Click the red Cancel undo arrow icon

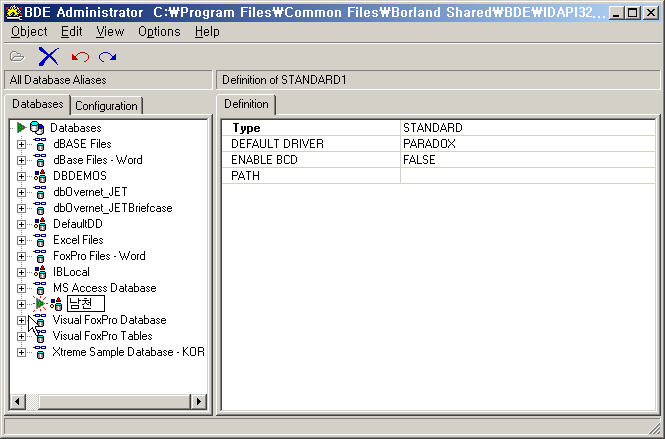80,56
